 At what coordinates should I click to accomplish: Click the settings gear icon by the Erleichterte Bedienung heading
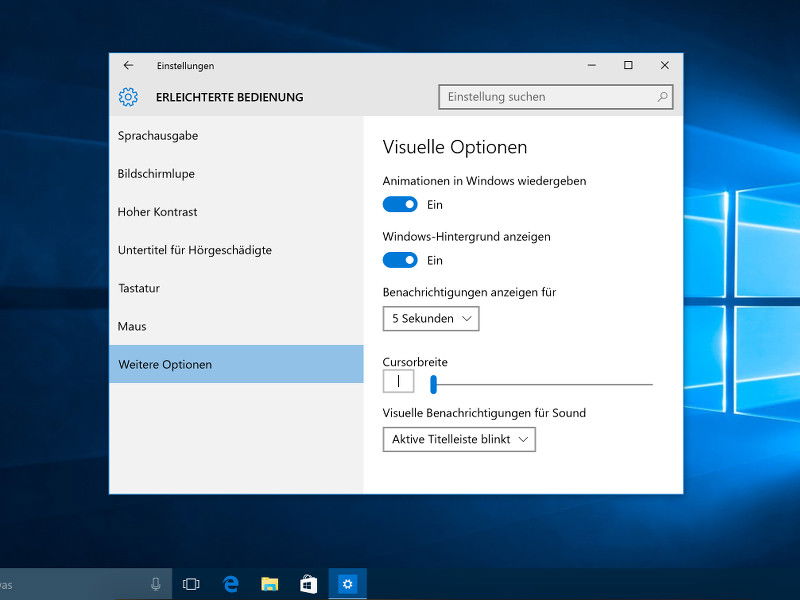(x=128, y=97)
